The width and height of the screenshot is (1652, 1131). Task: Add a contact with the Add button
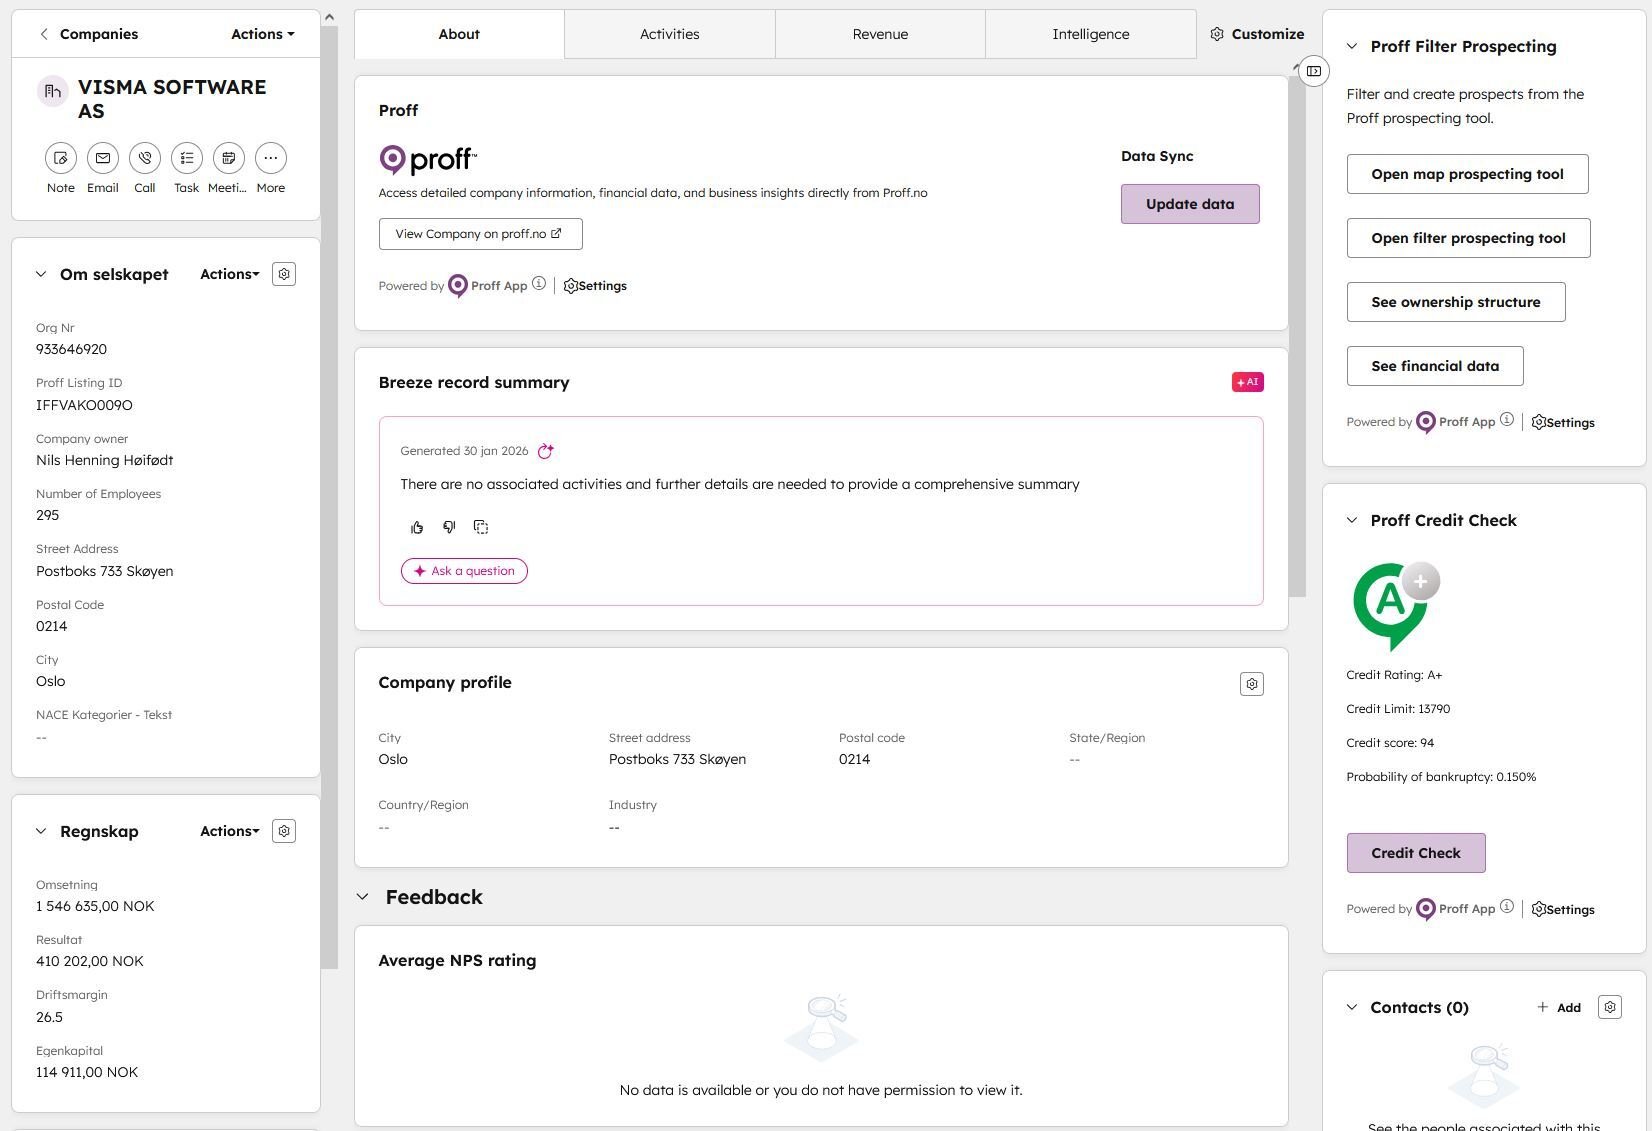point(1559,1007)
